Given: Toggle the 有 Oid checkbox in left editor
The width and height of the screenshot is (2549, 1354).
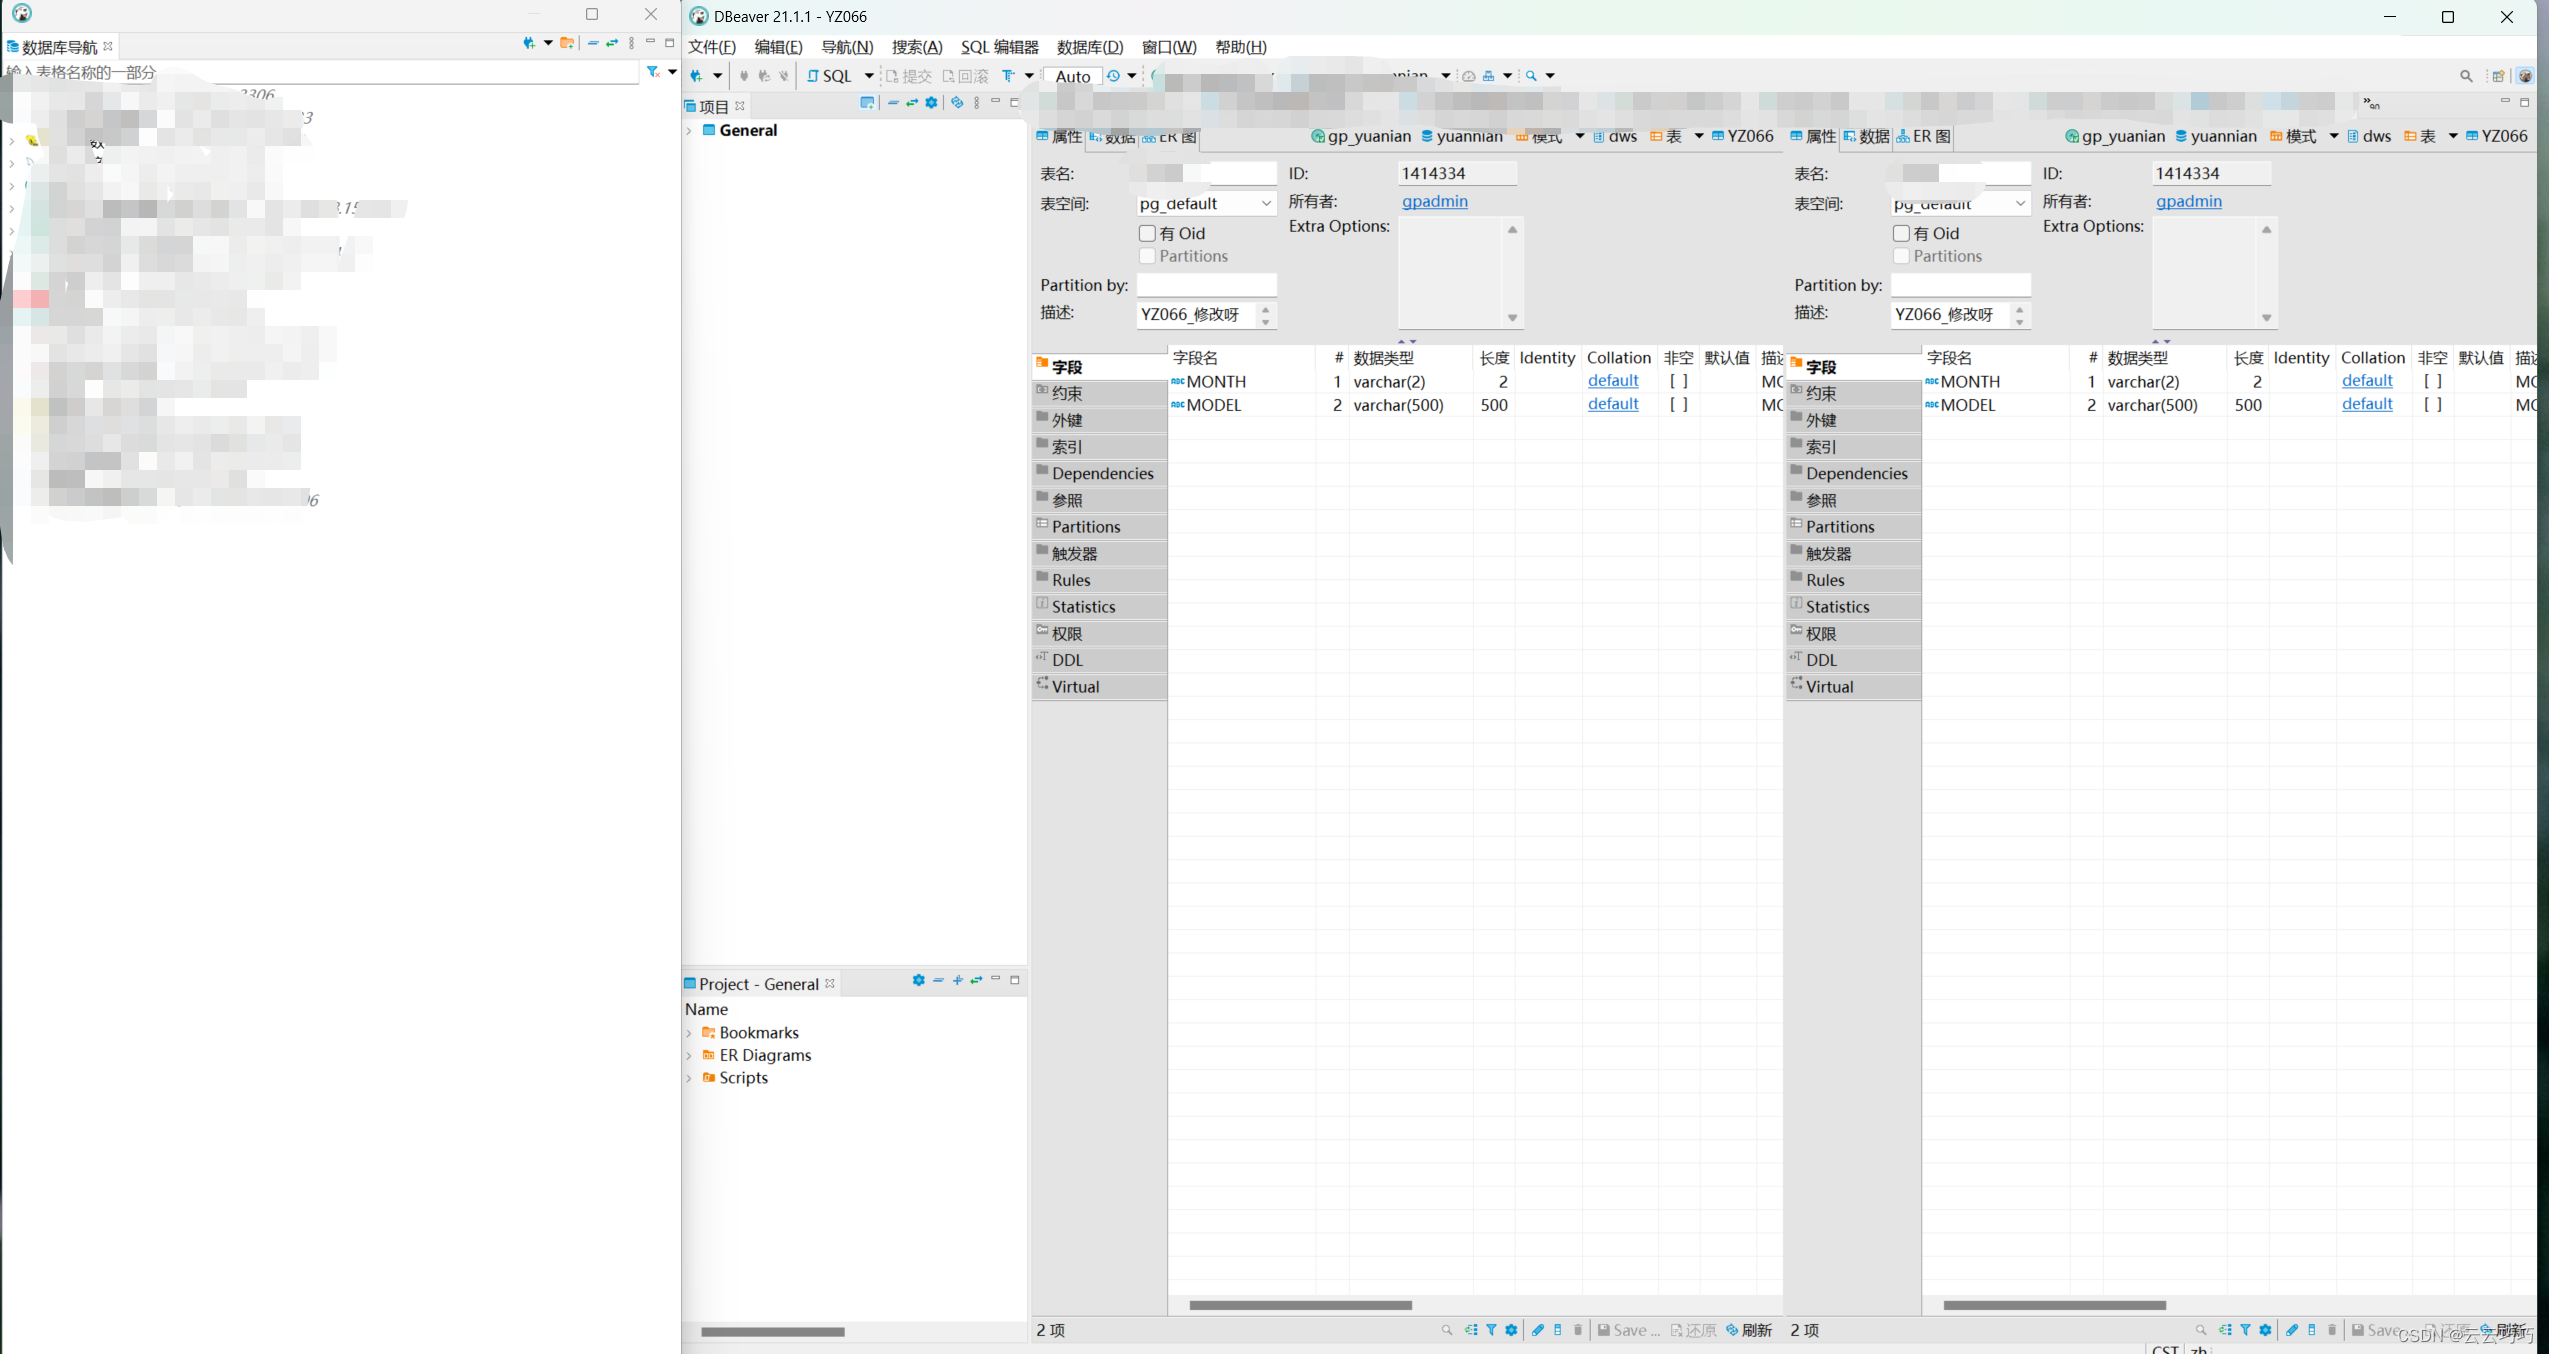Looking at the screenshot, I should pyautogui.click(x=1147, y=233).
